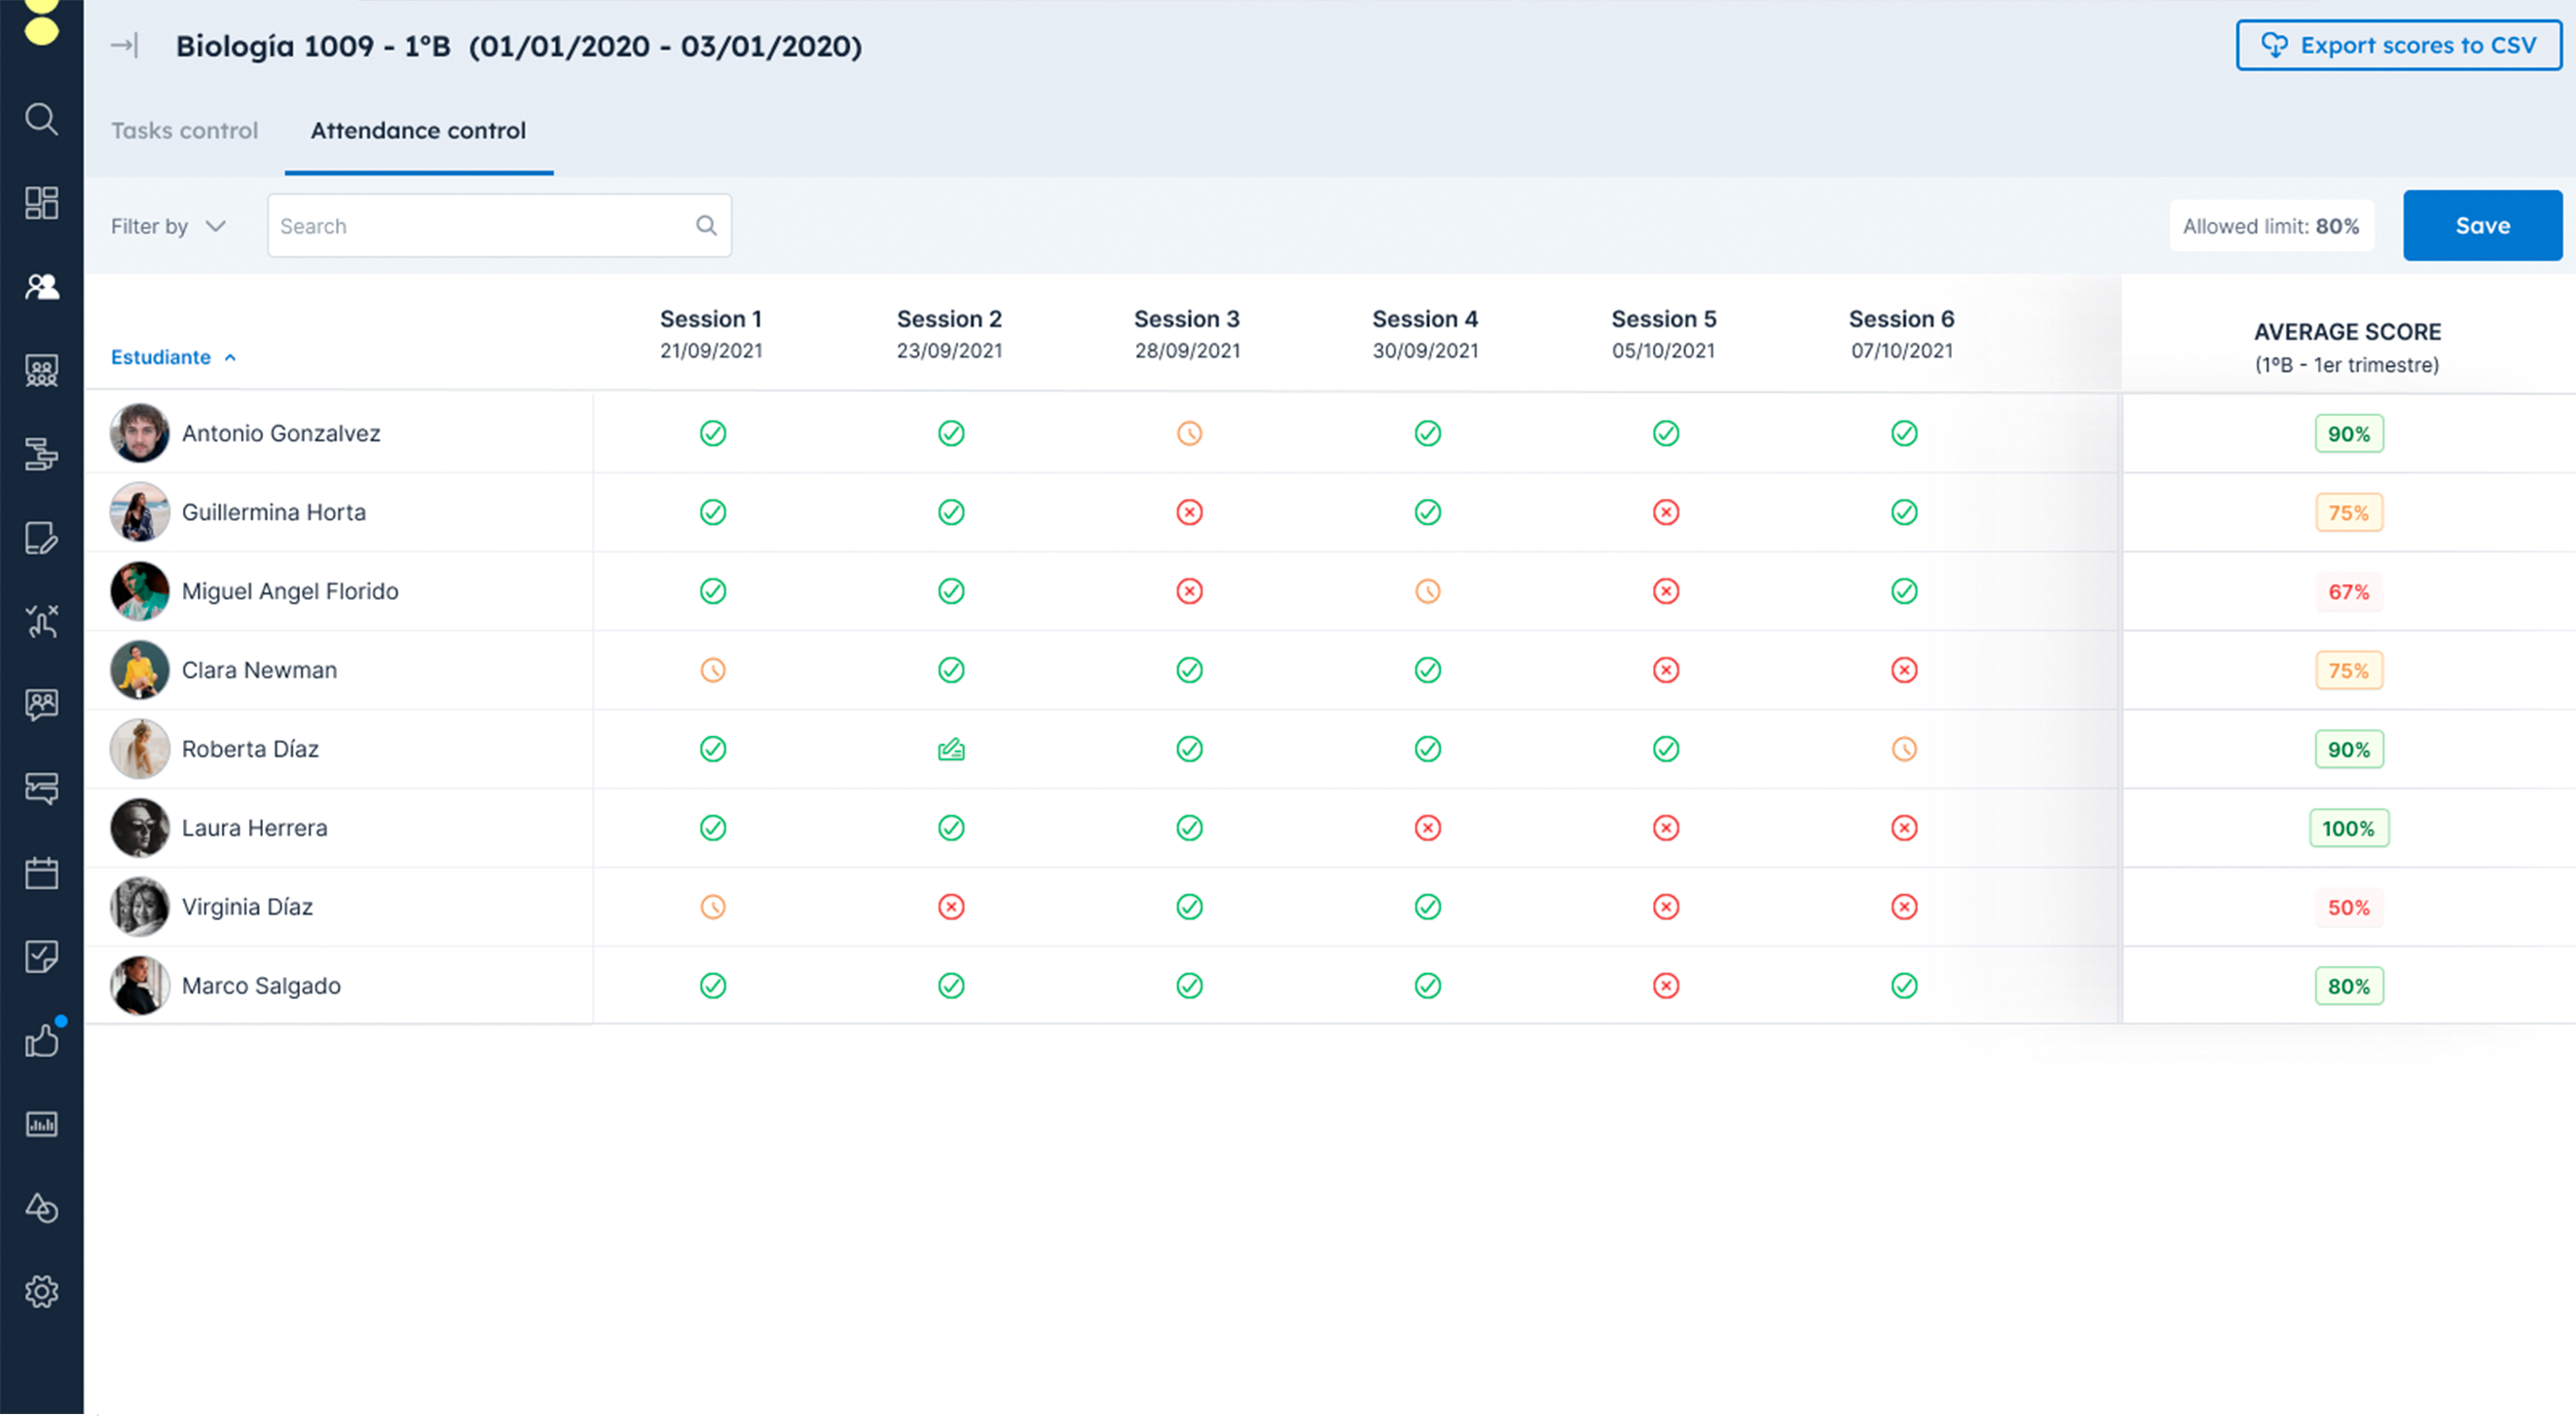Toggle Virginia Díaz's Session 2 absent mark

point(951,907)
